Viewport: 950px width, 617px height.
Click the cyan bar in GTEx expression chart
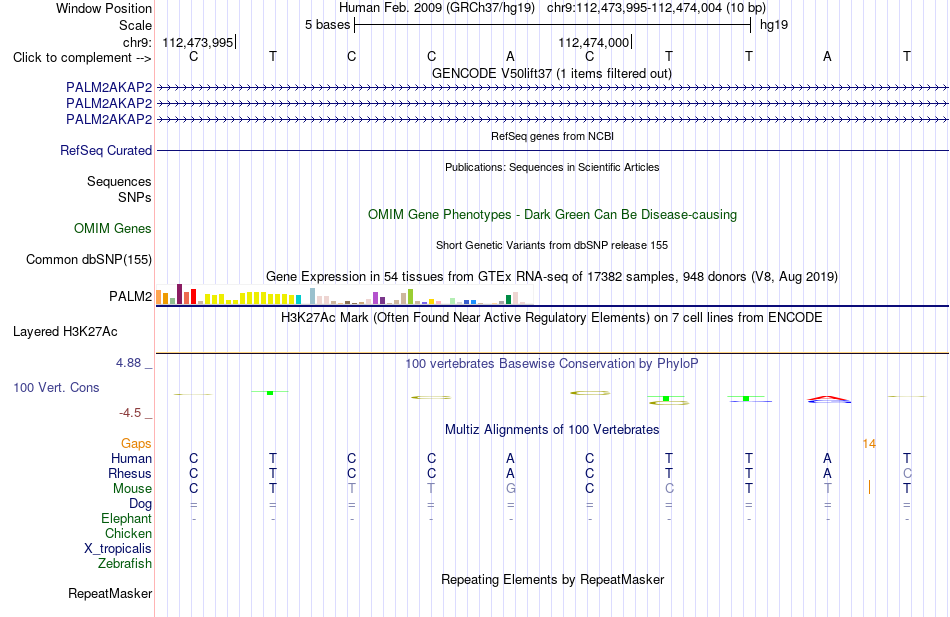(x=298, y=299)
